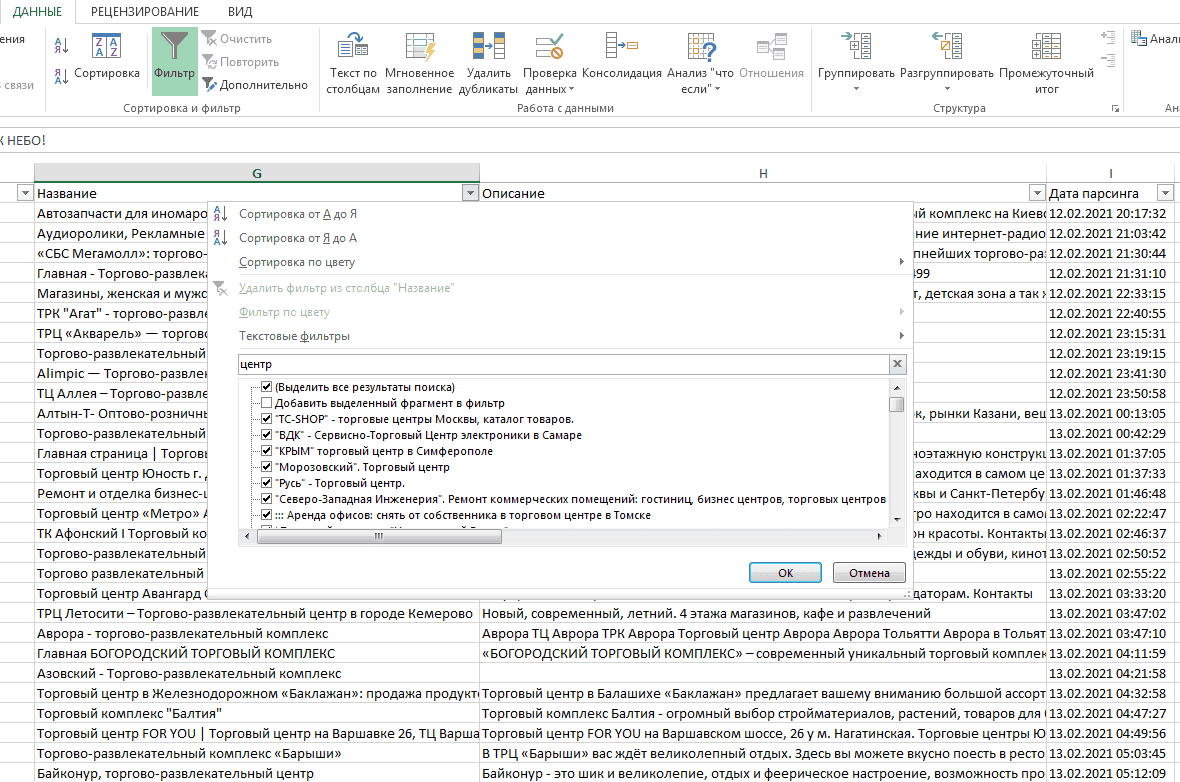Open Структура group dialog launcher
This screenshot has height=782, width=1180.
[1115, 108]
